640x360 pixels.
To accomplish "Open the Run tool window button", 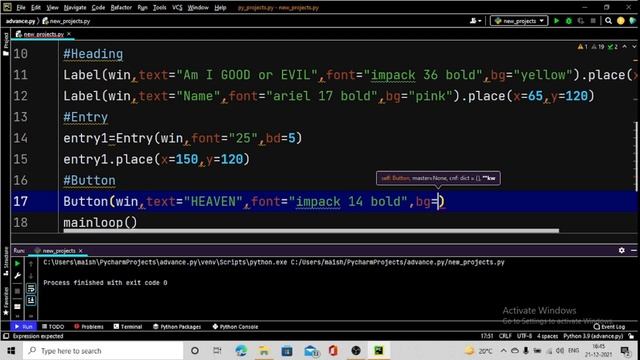I will (24, 327).
